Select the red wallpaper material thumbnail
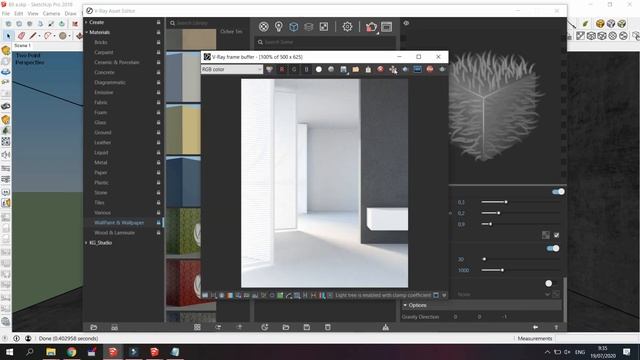The height and width of the screenshot is (360, 640). point(183,284)
